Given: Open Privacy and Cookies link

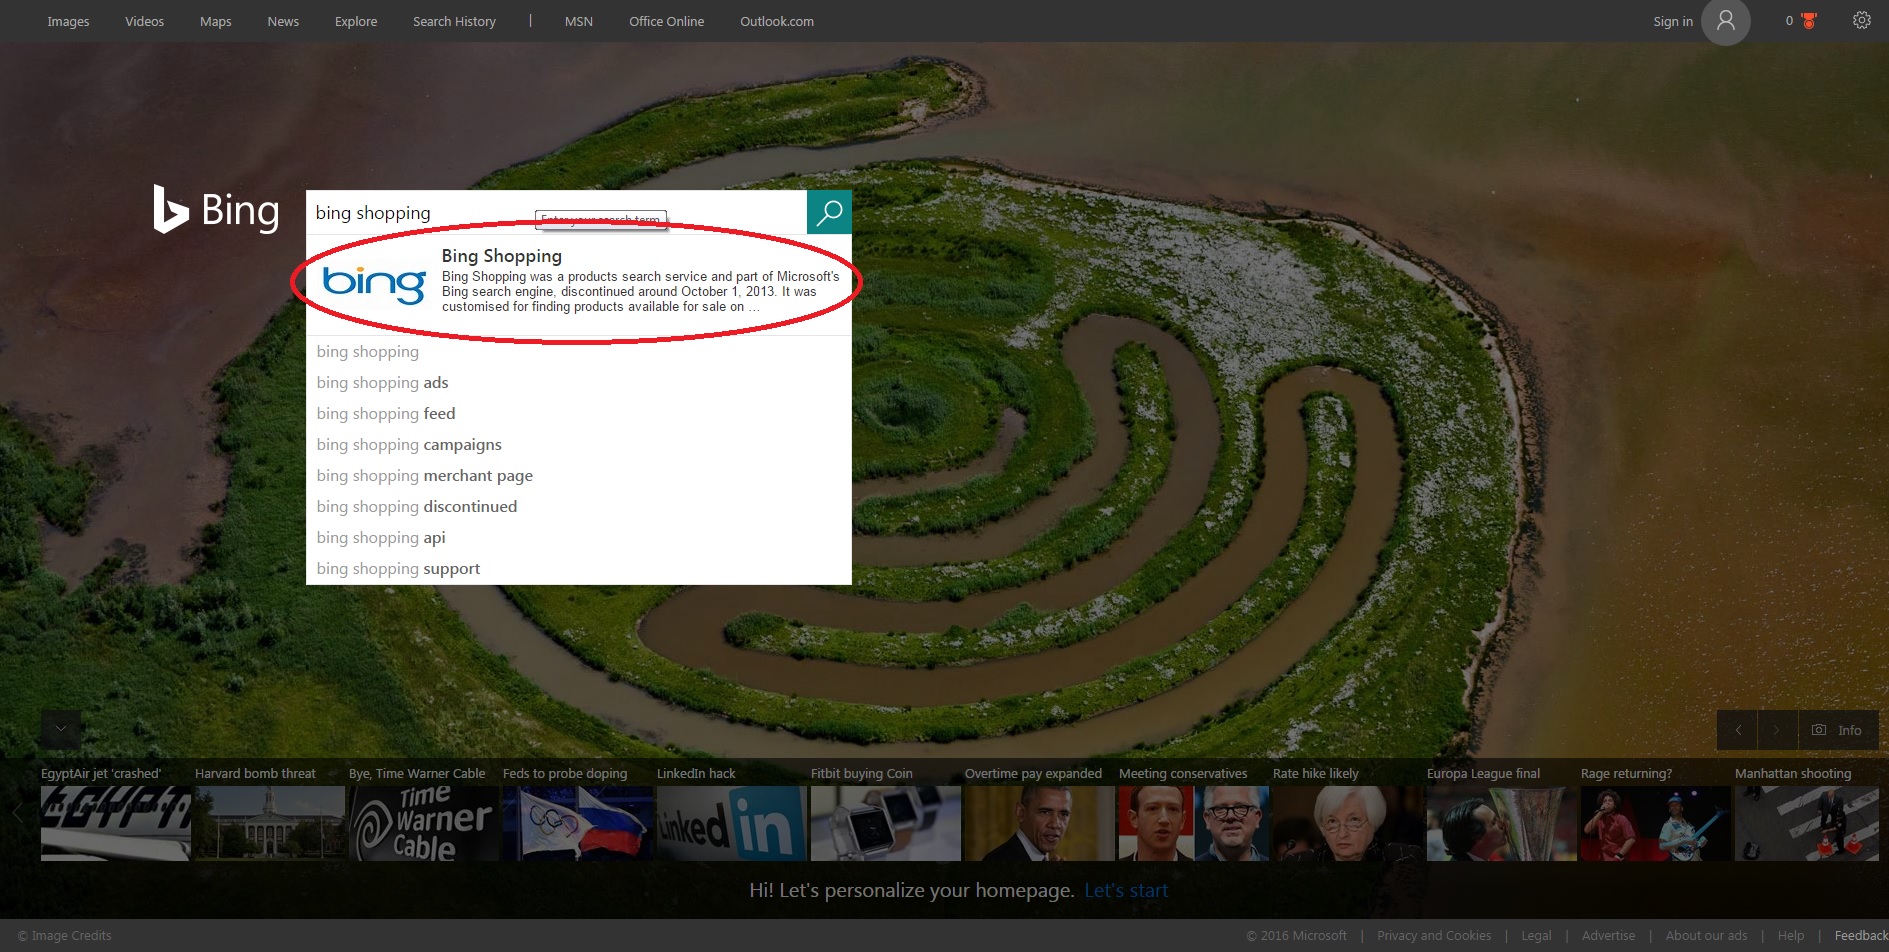Looking at the screenshot, I should [1434, 936].
